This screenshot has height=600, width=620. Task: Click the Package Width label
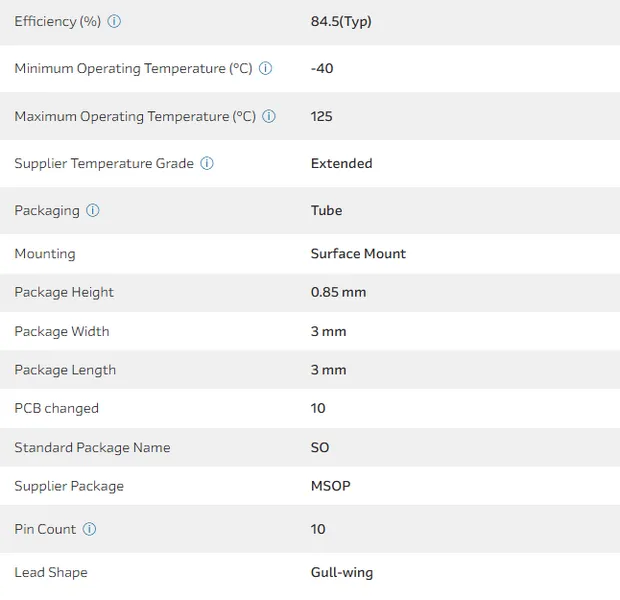[x=62, y=331]
